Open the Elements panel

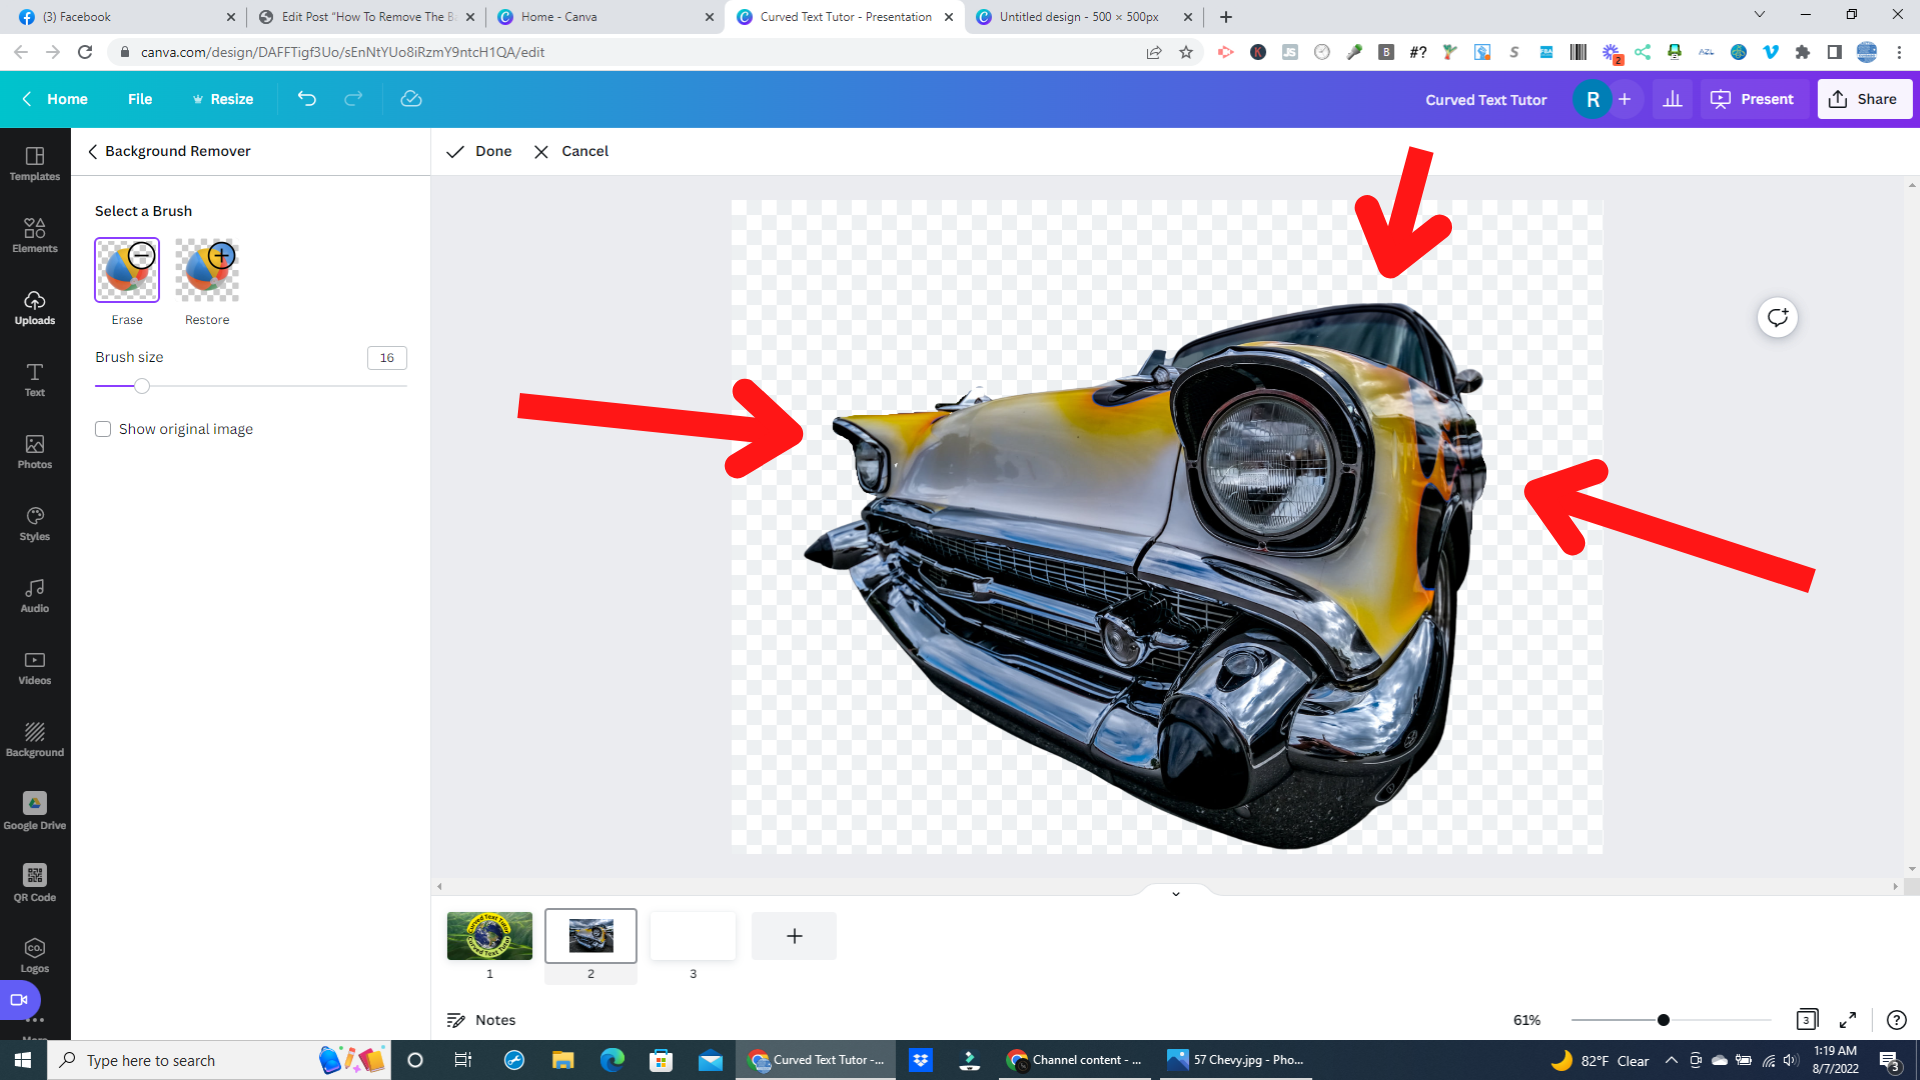(x=35, y=235)
